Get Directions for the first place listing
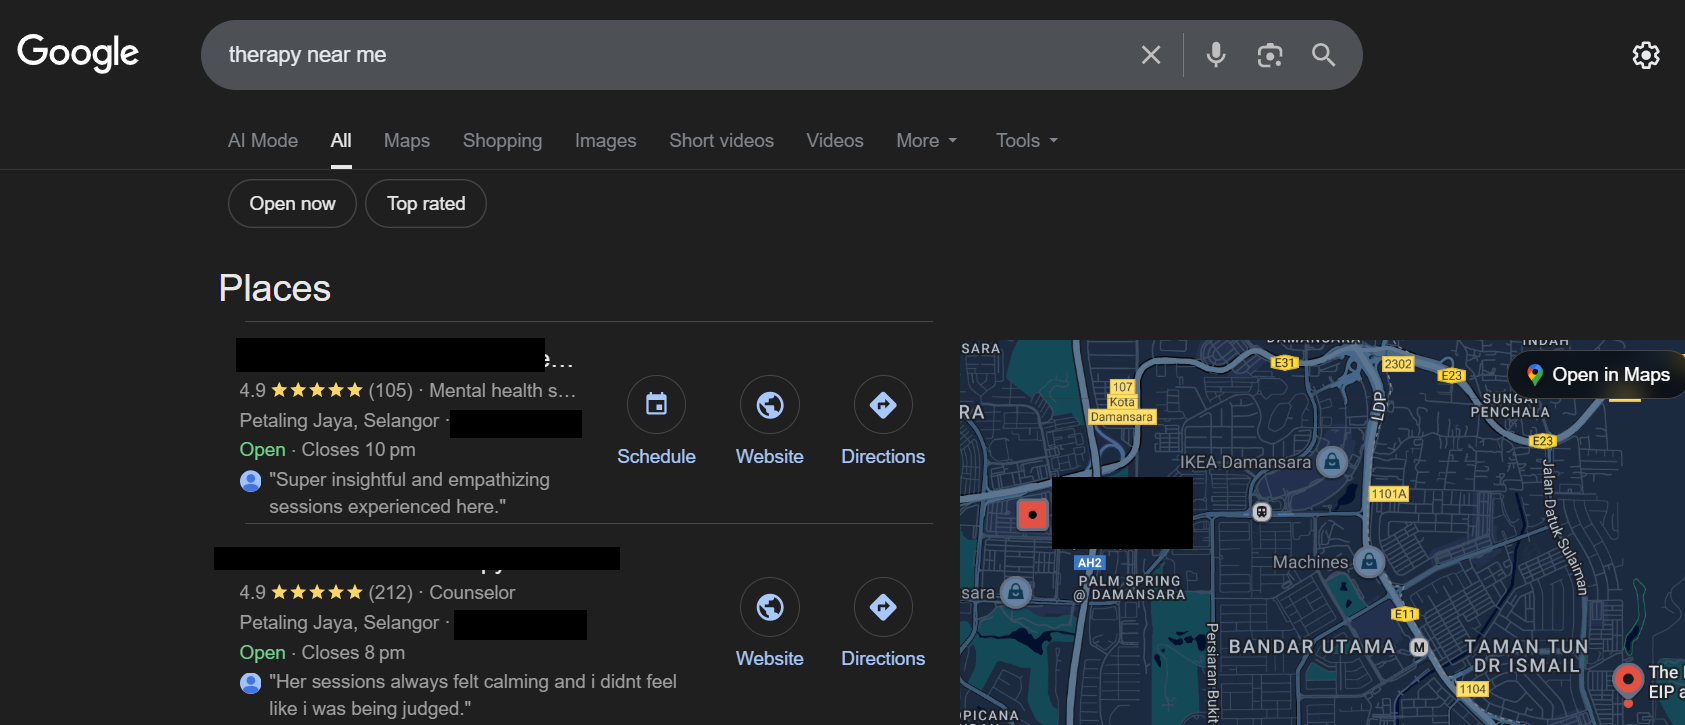The image size is (1685, 725). point(882,405)
